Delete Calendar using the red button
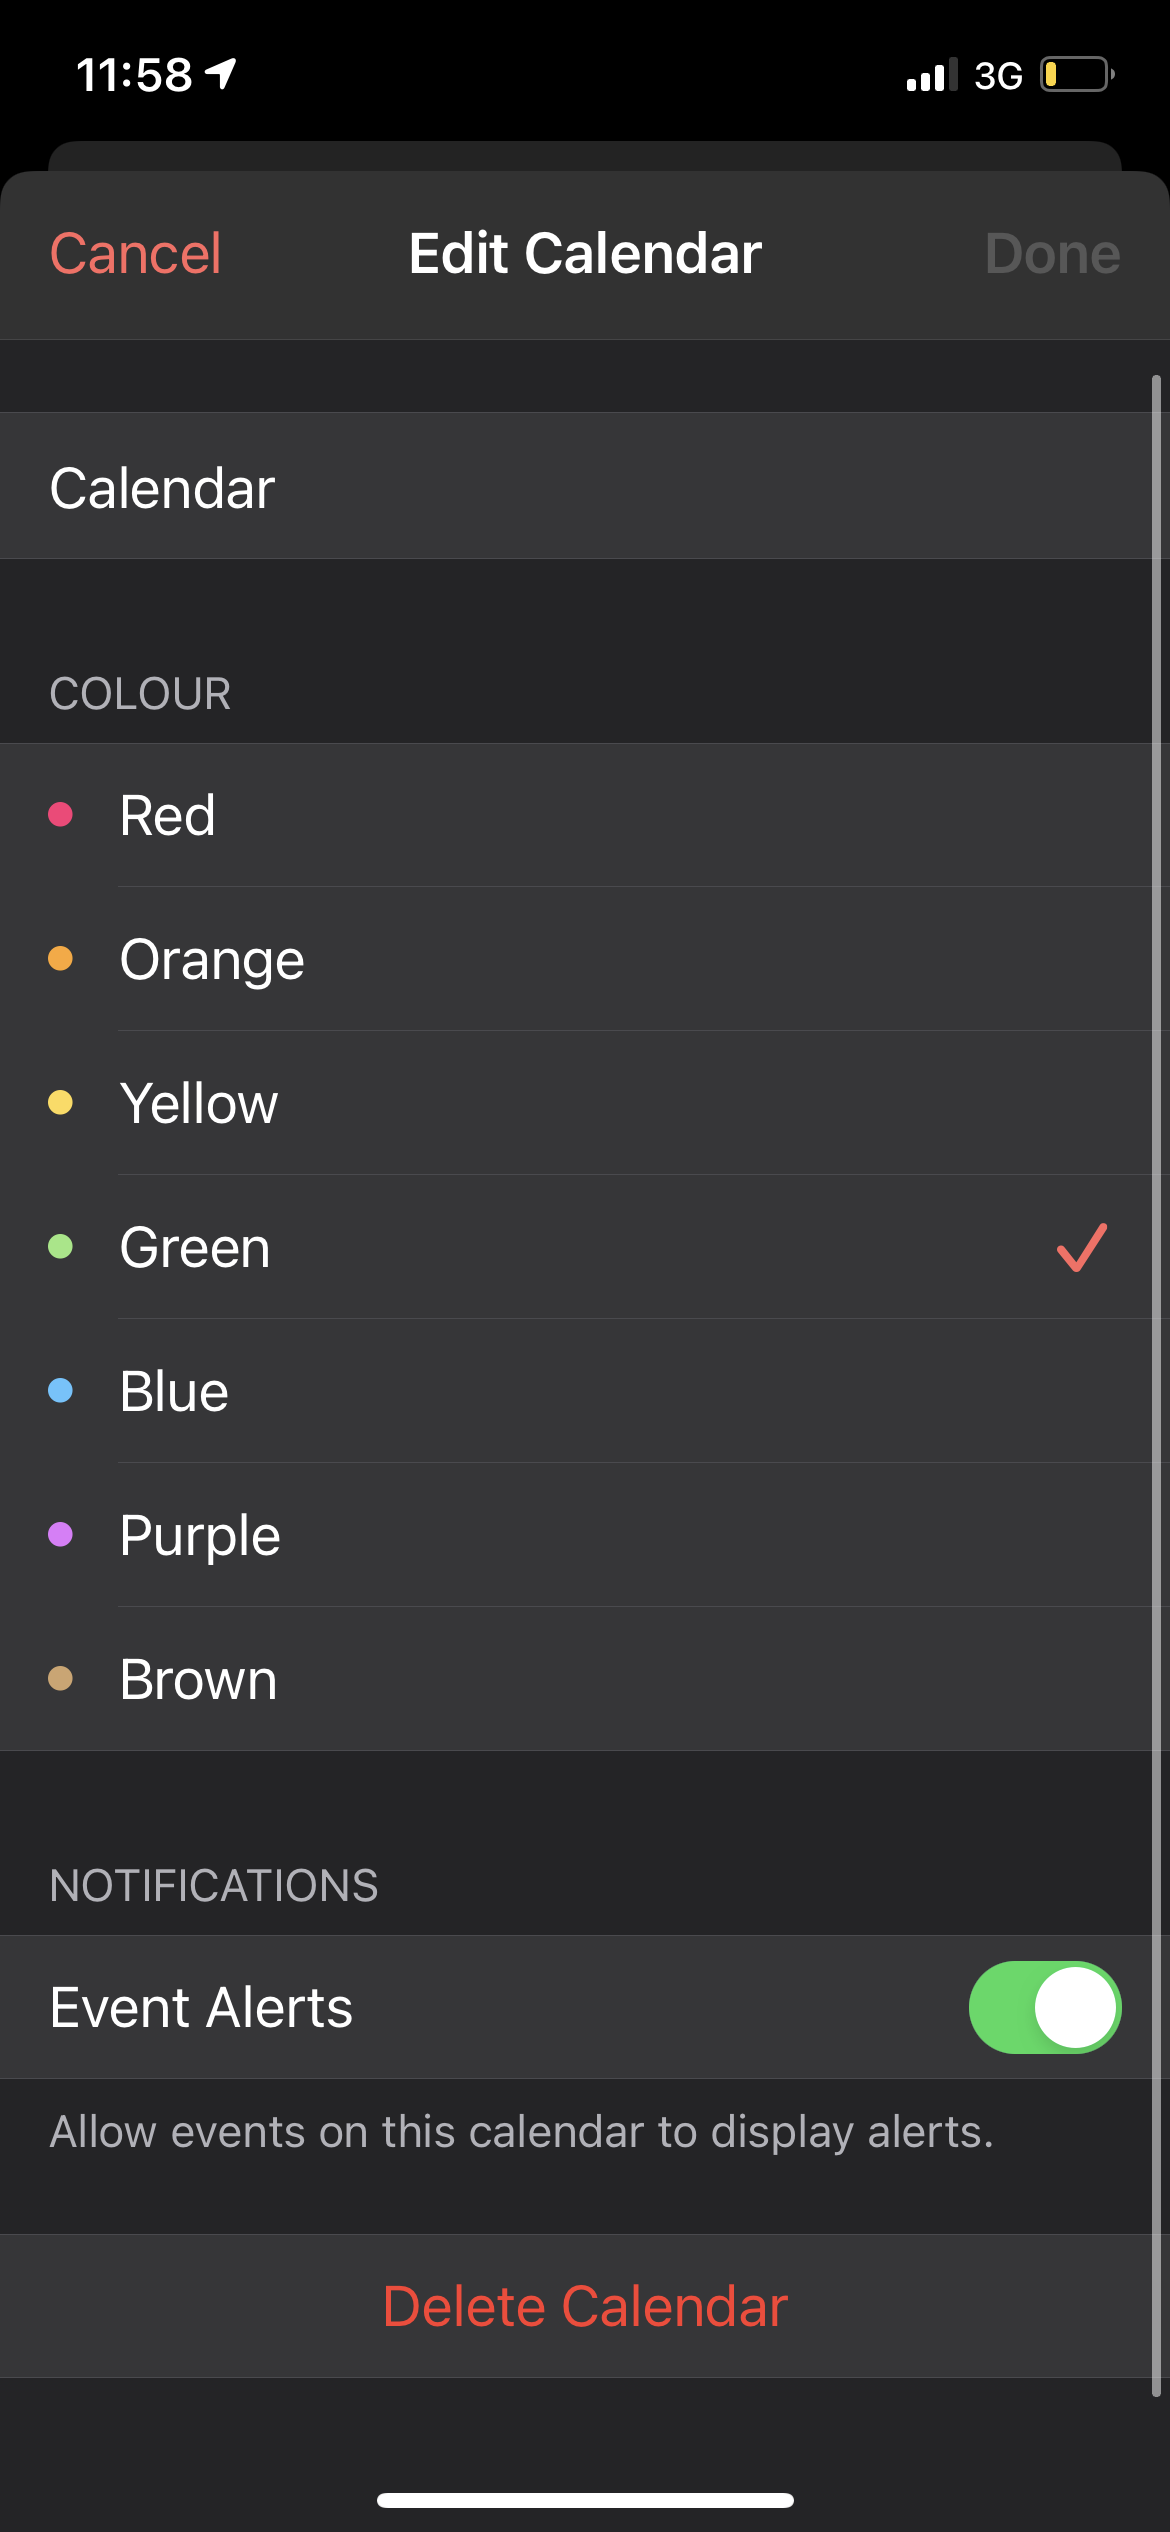1170x2532 pixels. [x=585, y=2306]
